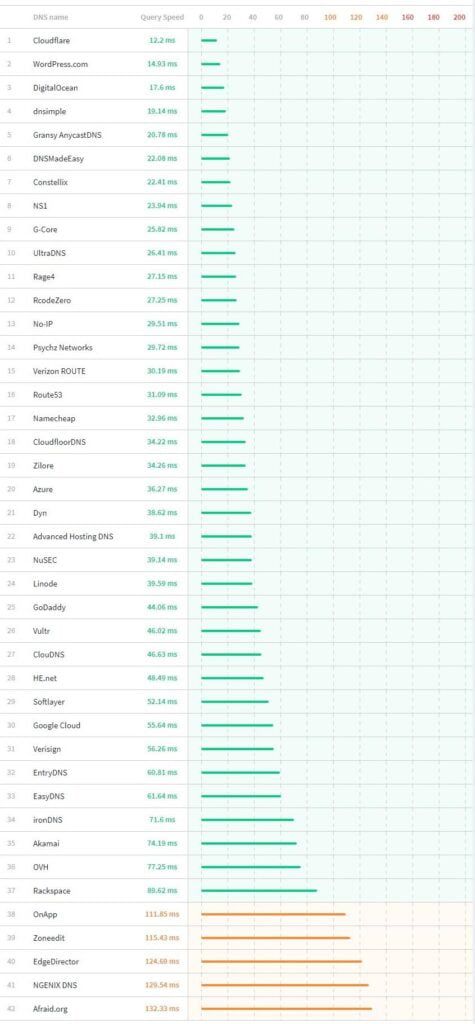Open the NGENIX DNS entry
Image resolution: width=475 pixels, height=1024 pixels.
point(55,985)
